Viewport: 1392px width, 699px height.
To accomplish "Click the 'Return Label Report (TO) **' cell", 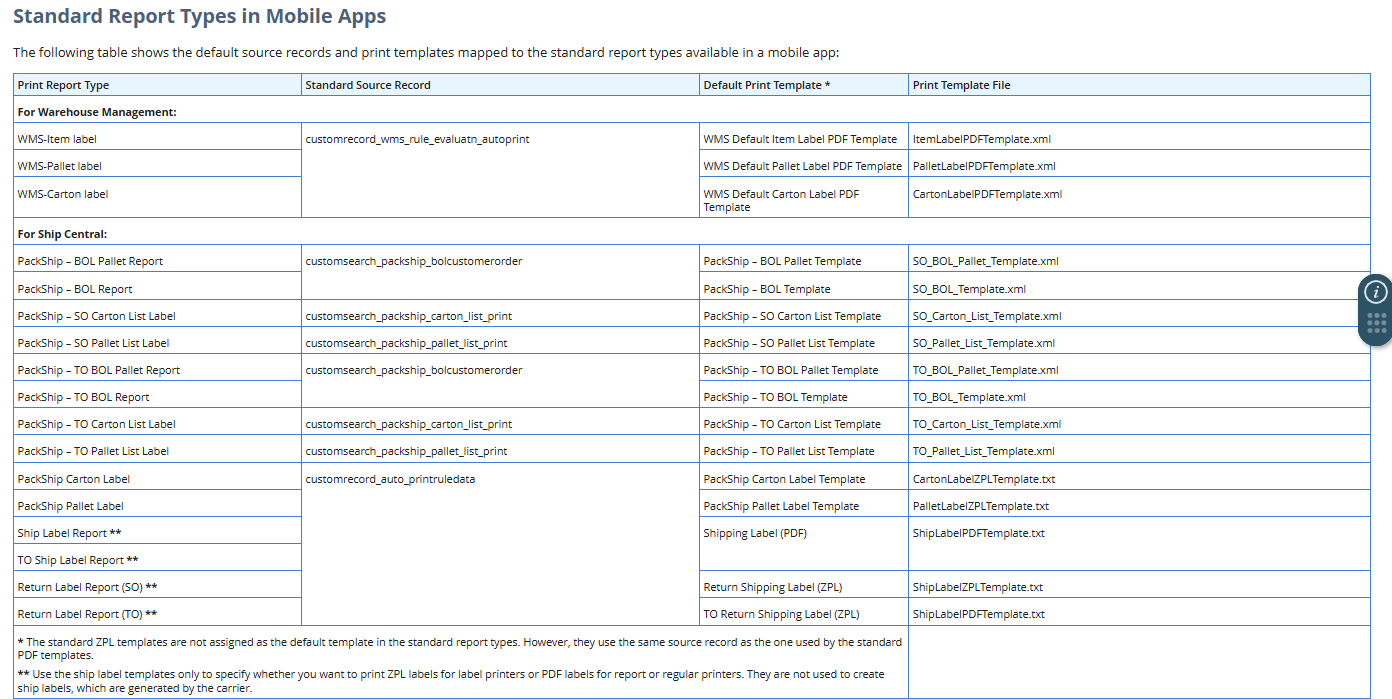I will tap(87, 614).
